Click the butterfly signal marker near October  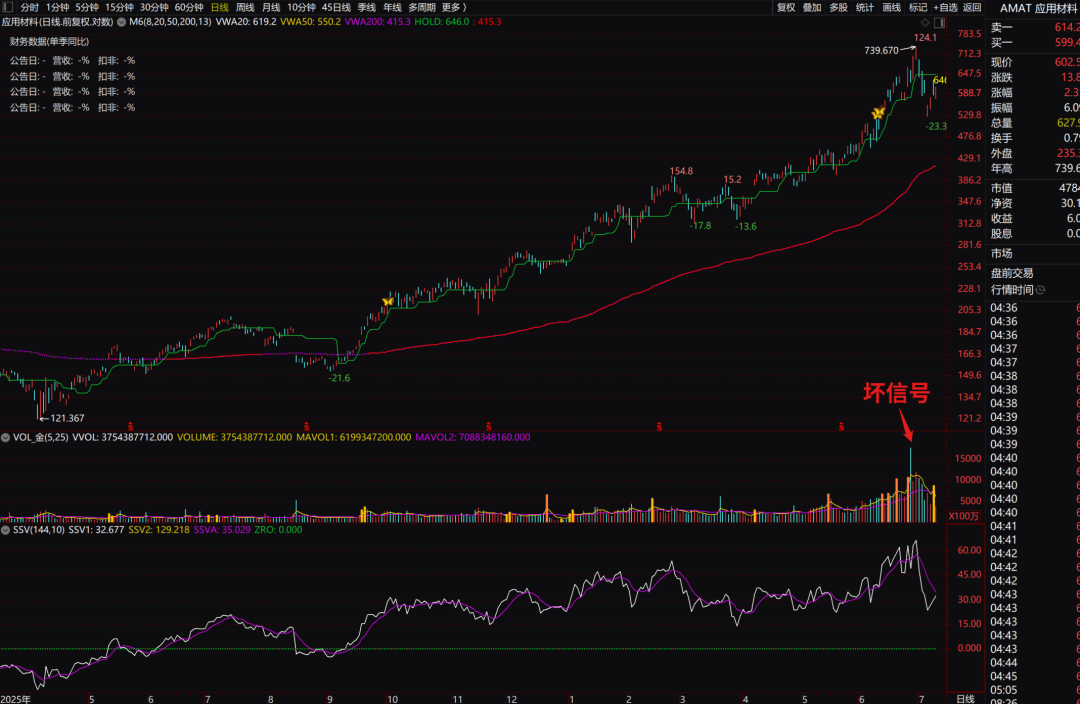coord(388,301)
